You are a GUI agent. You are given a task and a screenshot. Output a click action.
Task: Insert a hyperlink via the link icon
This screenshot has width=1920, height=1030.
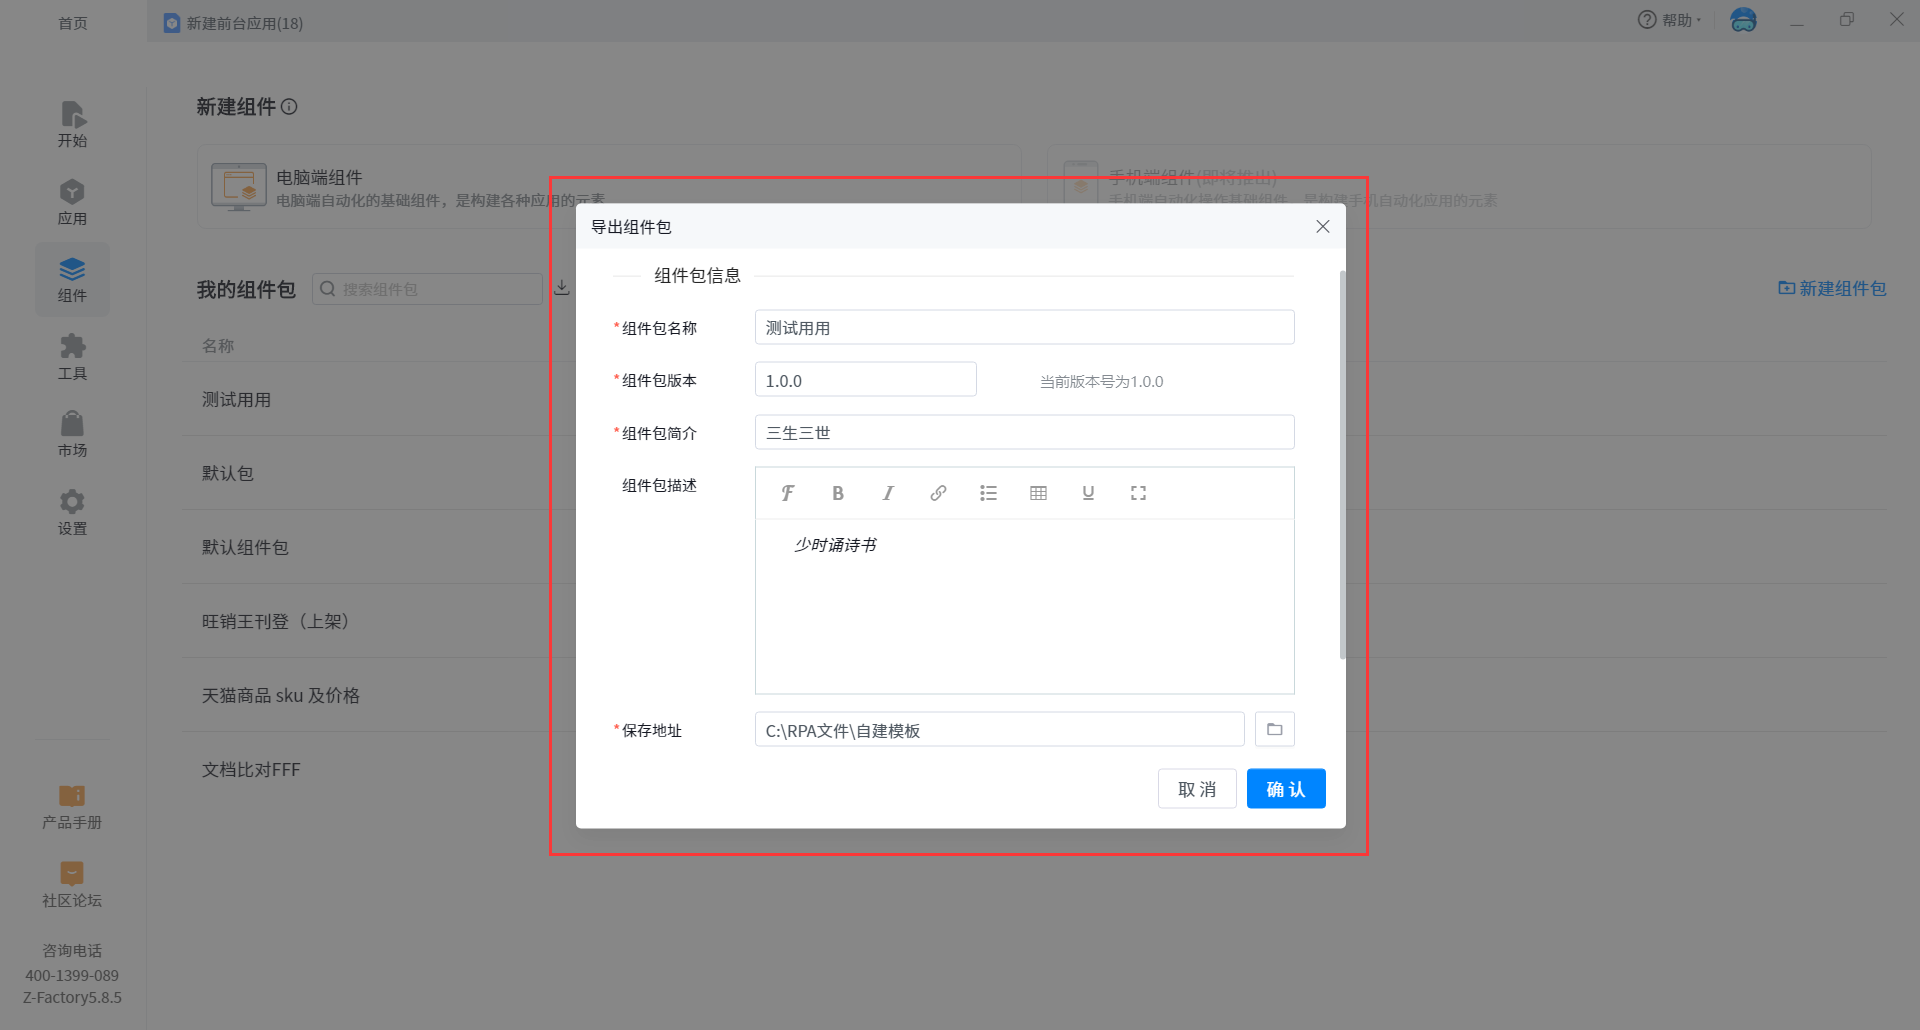938,493
